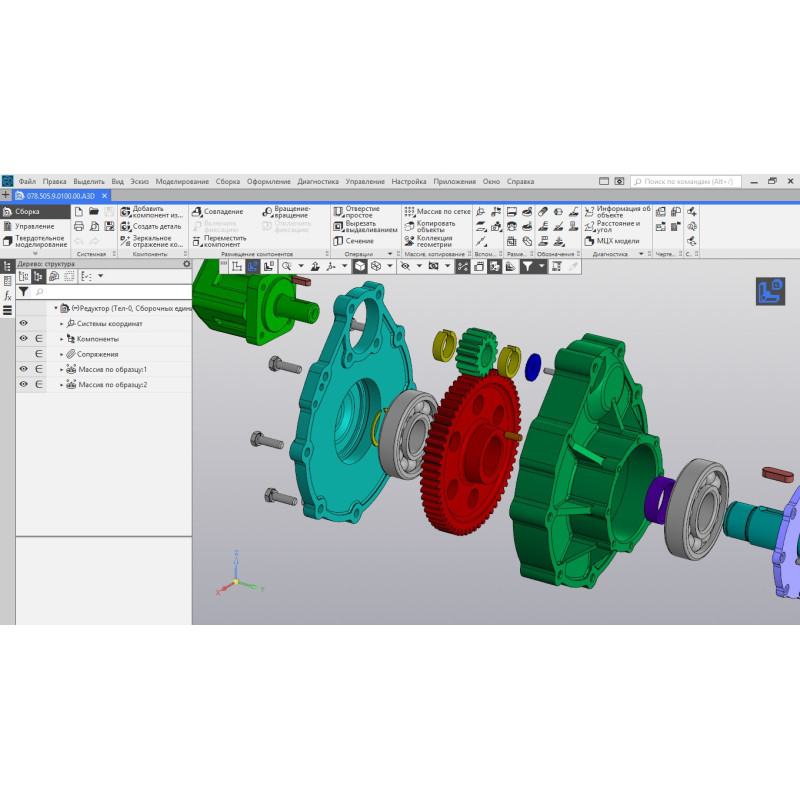Toggle visibility of Массив по образцу:2
Viewport: 800px width, 800px height.
click(24, 384)
